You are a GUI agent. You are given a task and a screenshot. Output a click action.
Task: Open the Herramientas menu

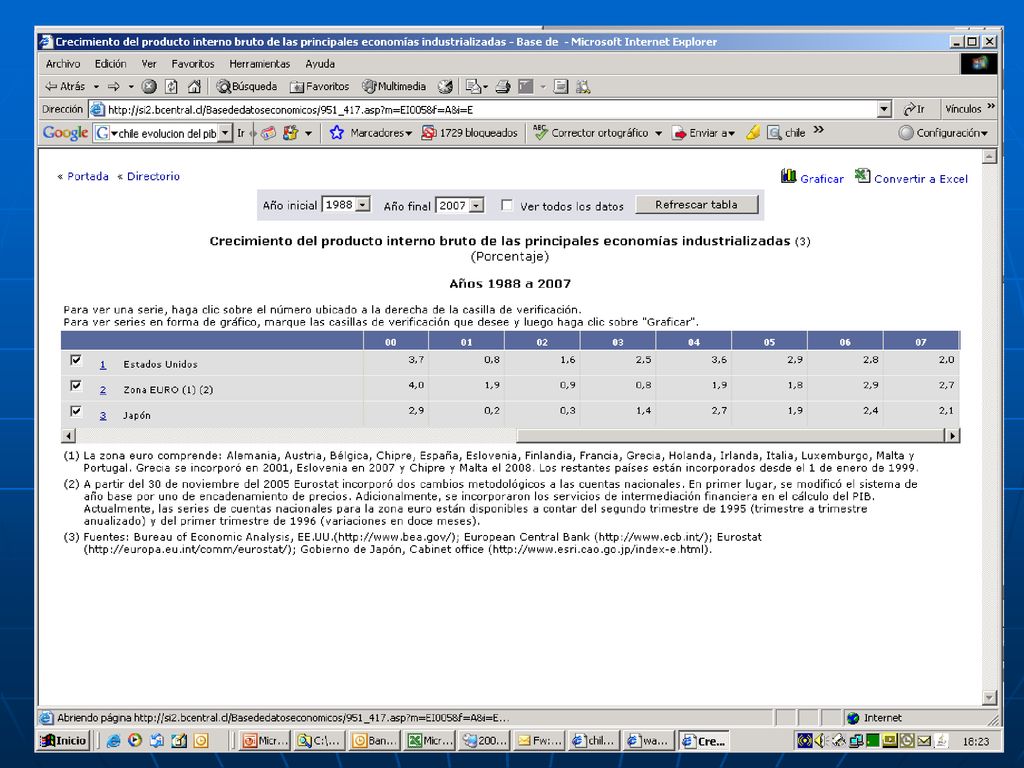coord(259,63)
